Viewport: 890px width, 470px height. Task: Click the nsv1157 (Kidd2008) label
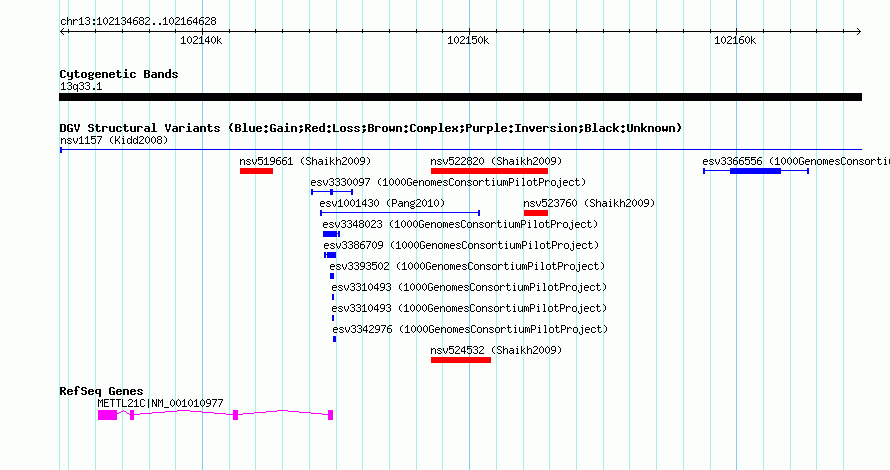114,140
